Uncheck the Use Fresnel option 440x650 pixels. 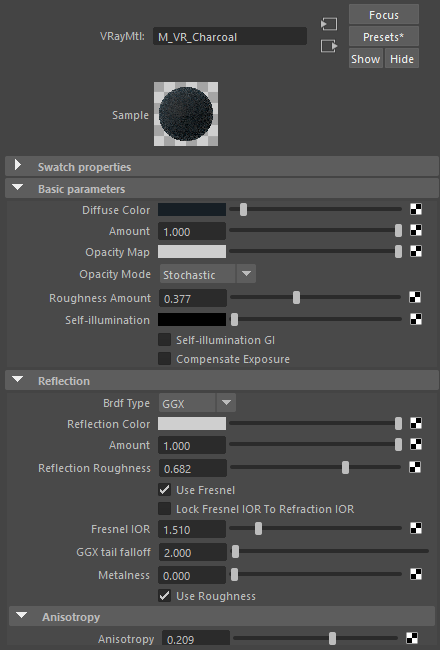pyautogui.click(x=165, y=490)
